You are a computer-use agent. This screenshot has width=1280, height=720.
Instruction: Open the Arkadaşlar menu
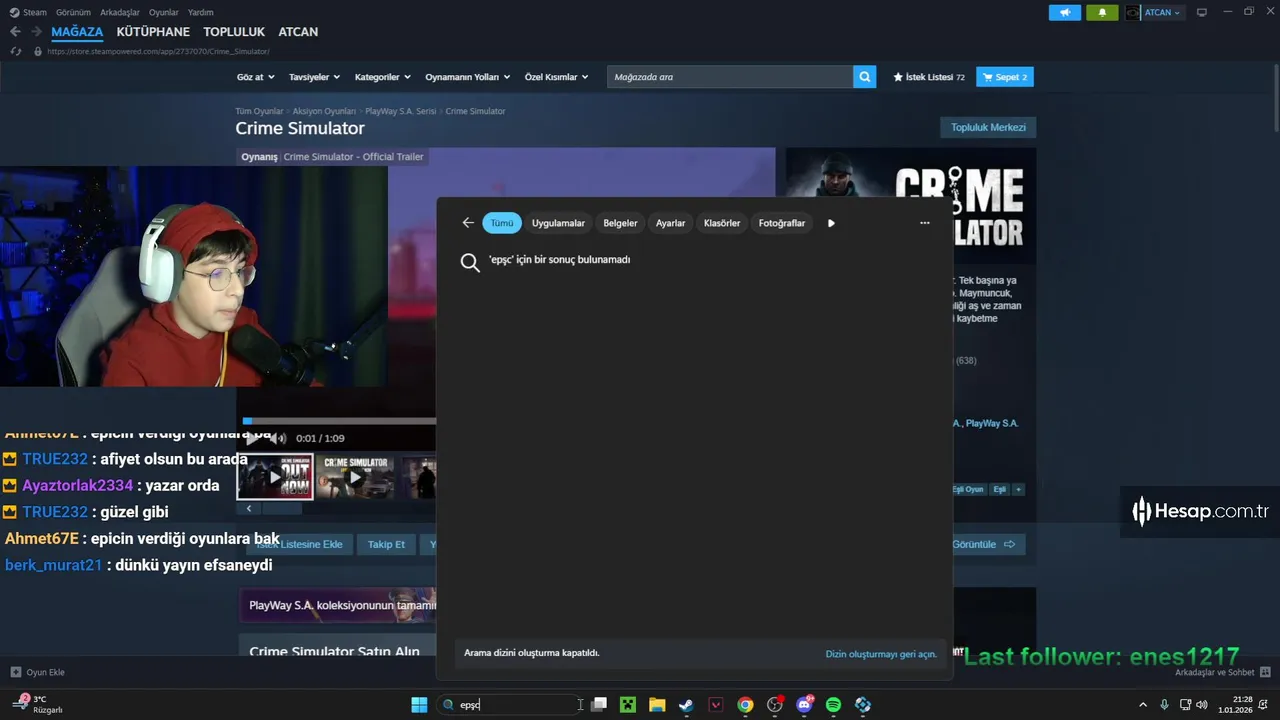[x=120, y=12]
